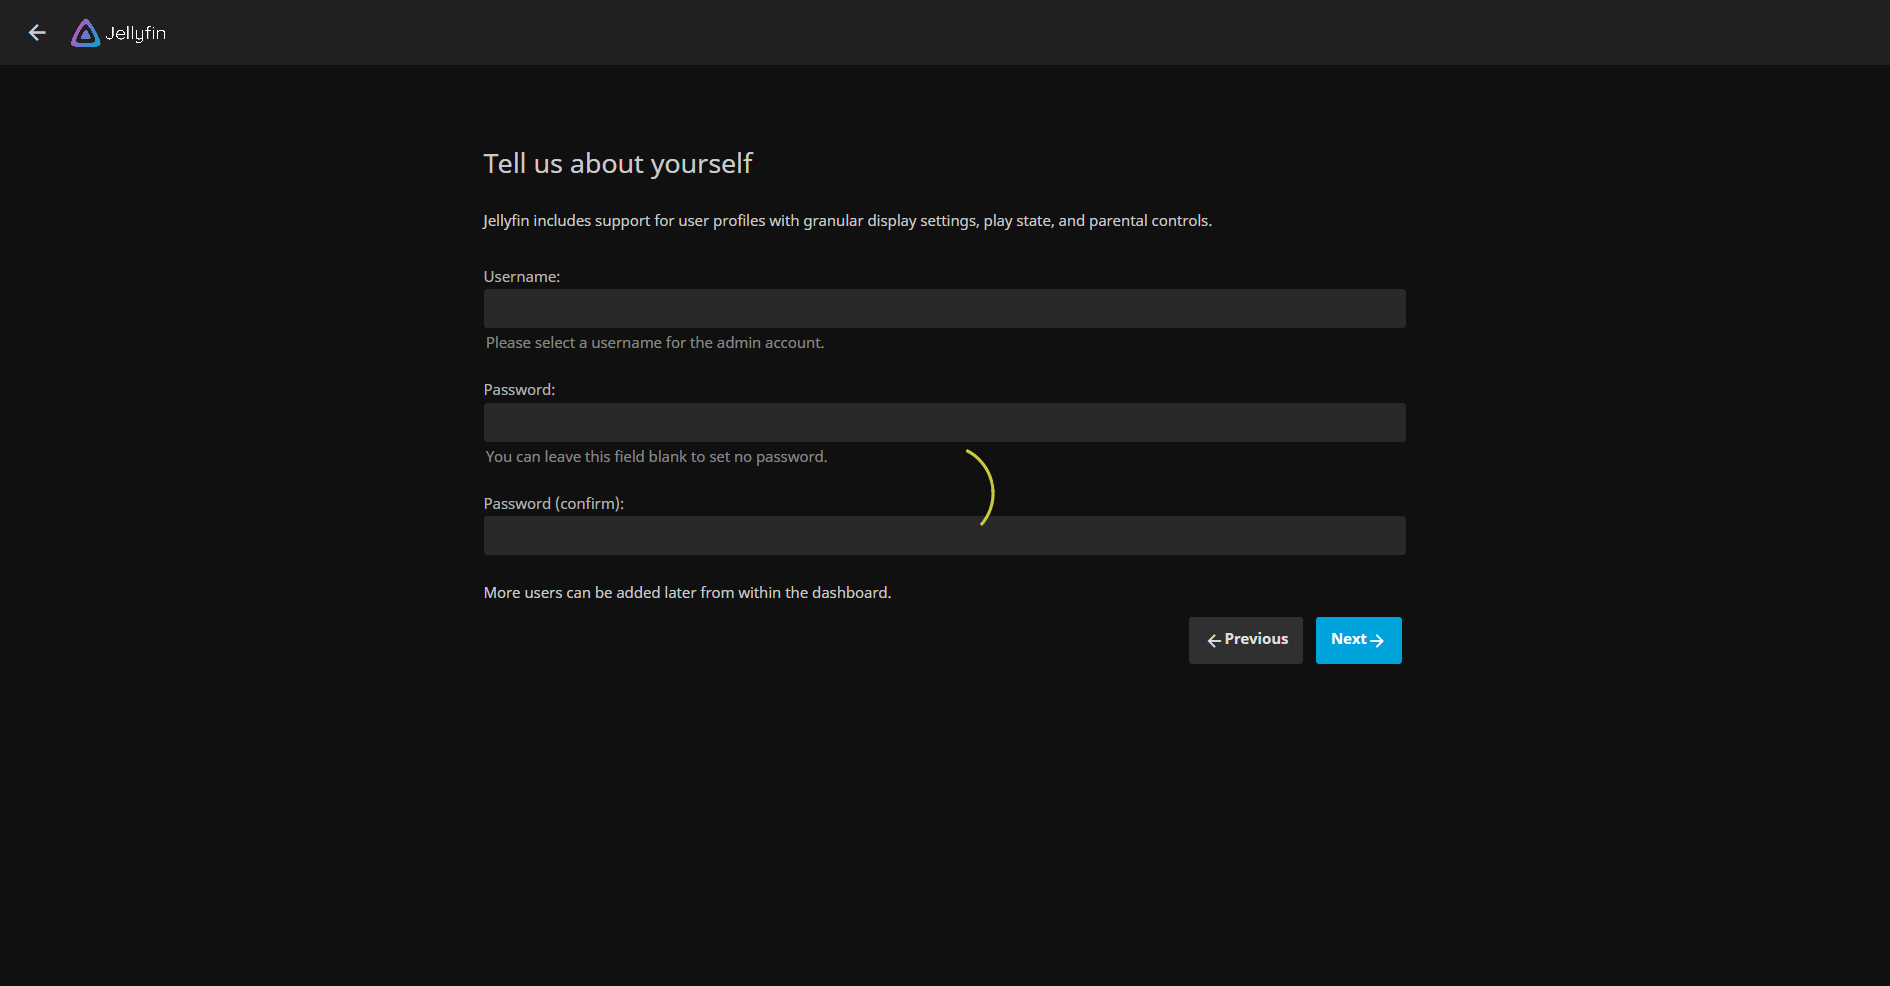This screenshot has height=986, width=1890.
Task: Click the admin account username hint text
Action: pyautogui.click(x=655, y=342)
